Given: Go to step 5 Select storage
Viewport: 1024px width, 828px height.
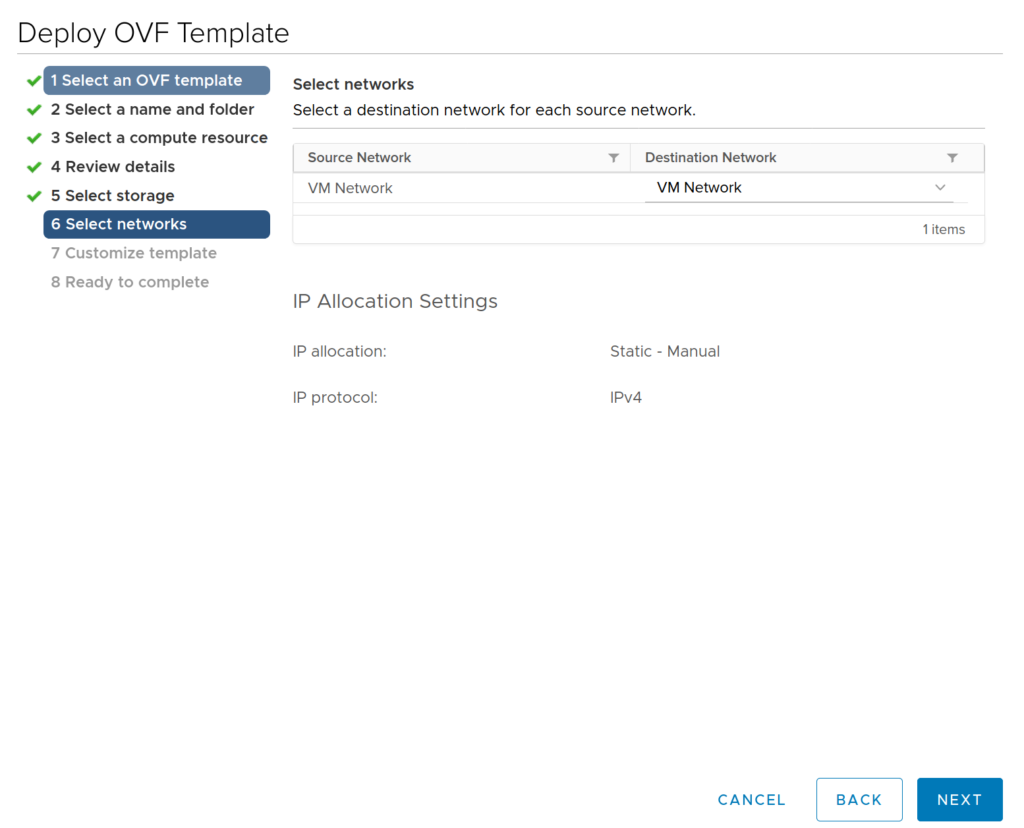Looking at the screenshot, I should [112, 195].
